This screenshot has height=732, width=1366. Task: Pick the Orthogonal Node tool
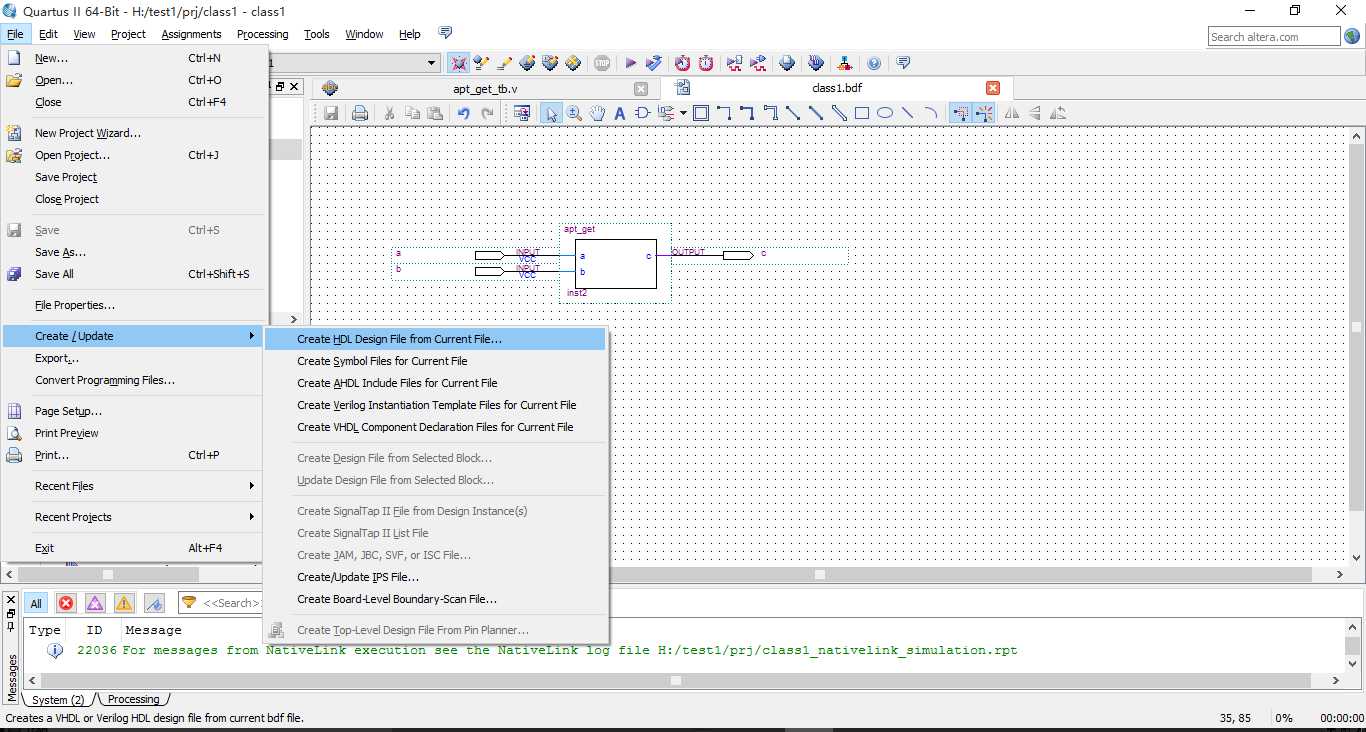(724, 113)
